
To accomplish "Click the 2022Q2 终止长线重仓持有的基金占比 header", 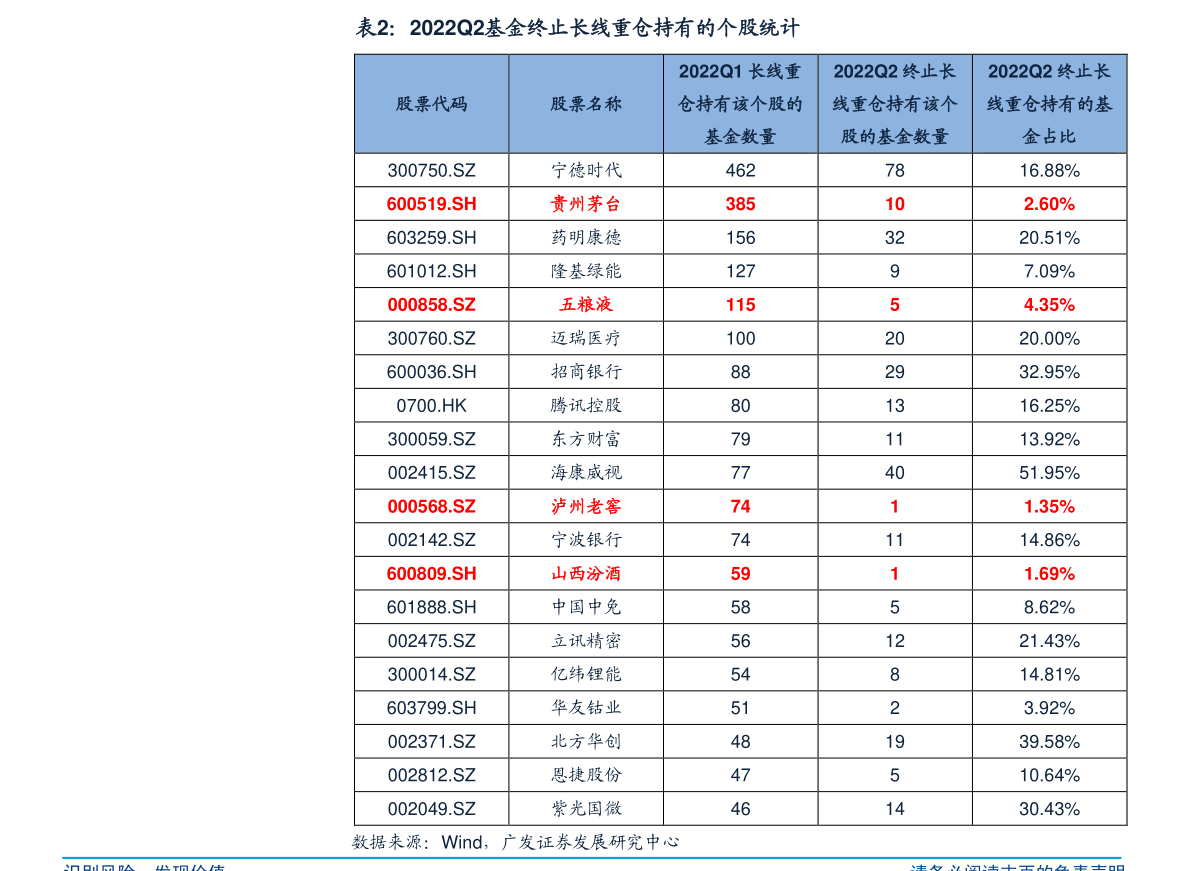I will click(x=1050, y=104).
